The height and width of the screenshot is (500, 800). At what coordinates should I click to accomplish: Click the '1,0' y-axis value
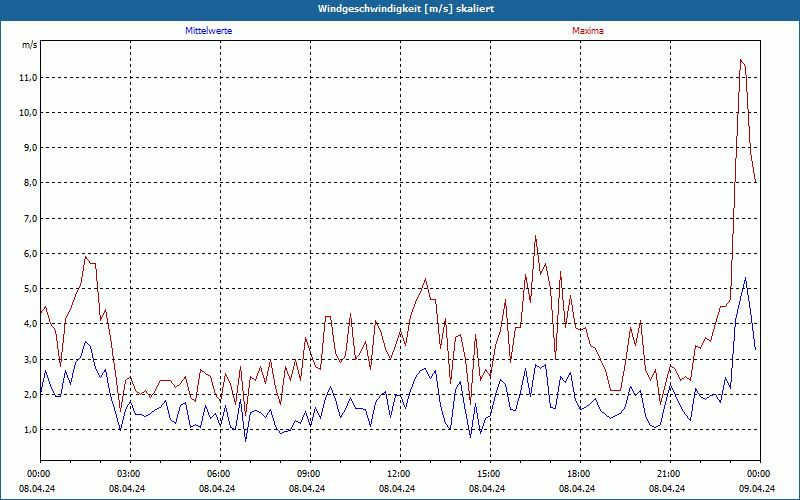tap(31, 430)
